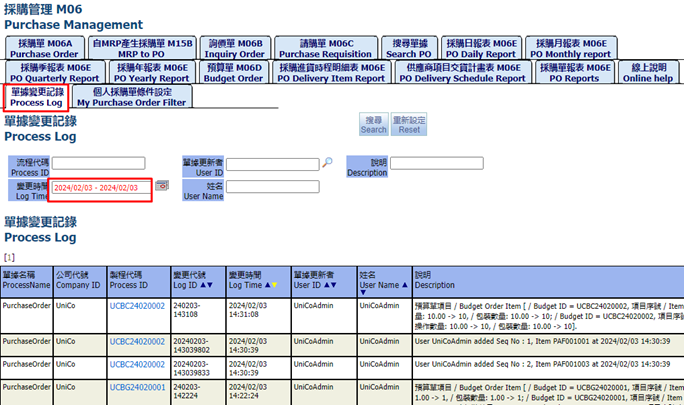Open the PO Reports tab

(575, 72)
